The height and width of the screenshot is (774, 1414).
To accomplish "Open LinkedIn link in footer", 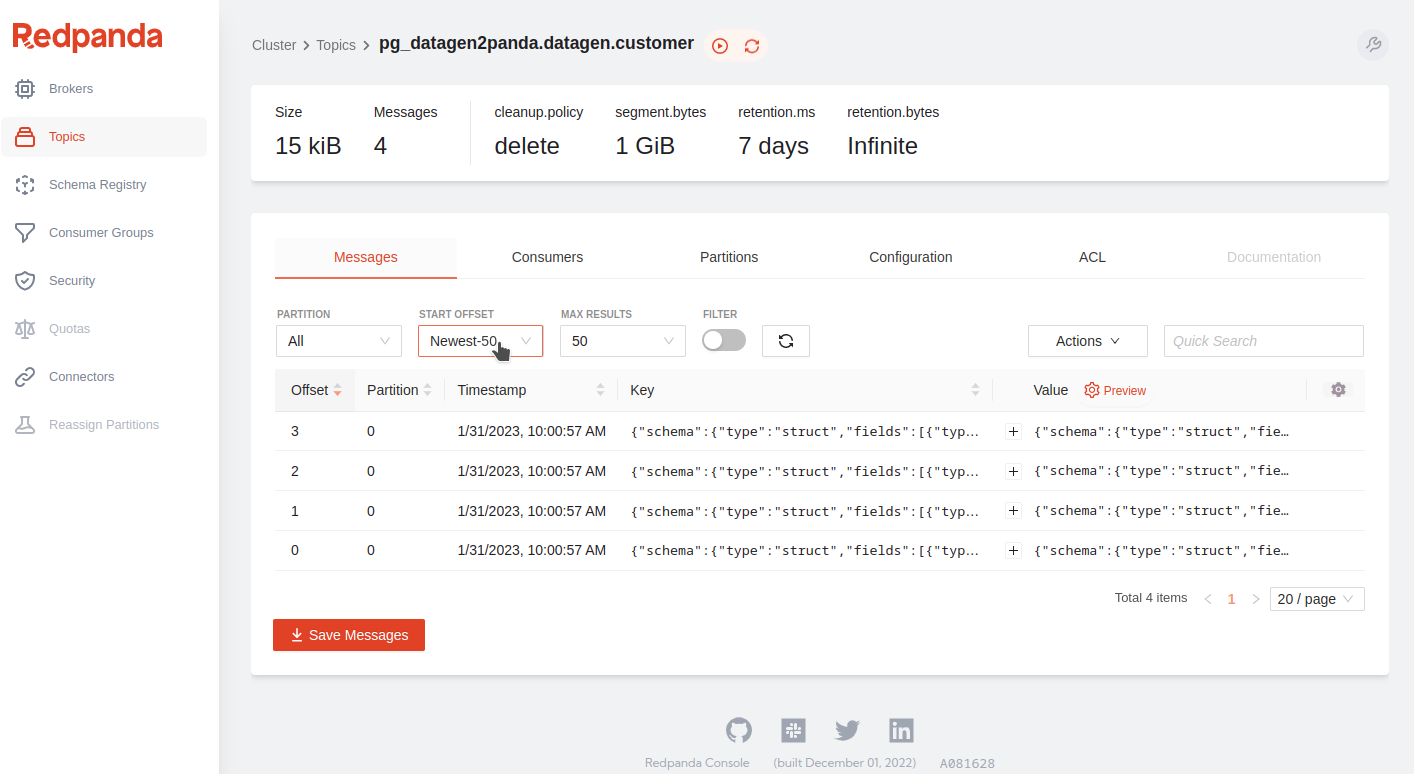I will point(902,730).
